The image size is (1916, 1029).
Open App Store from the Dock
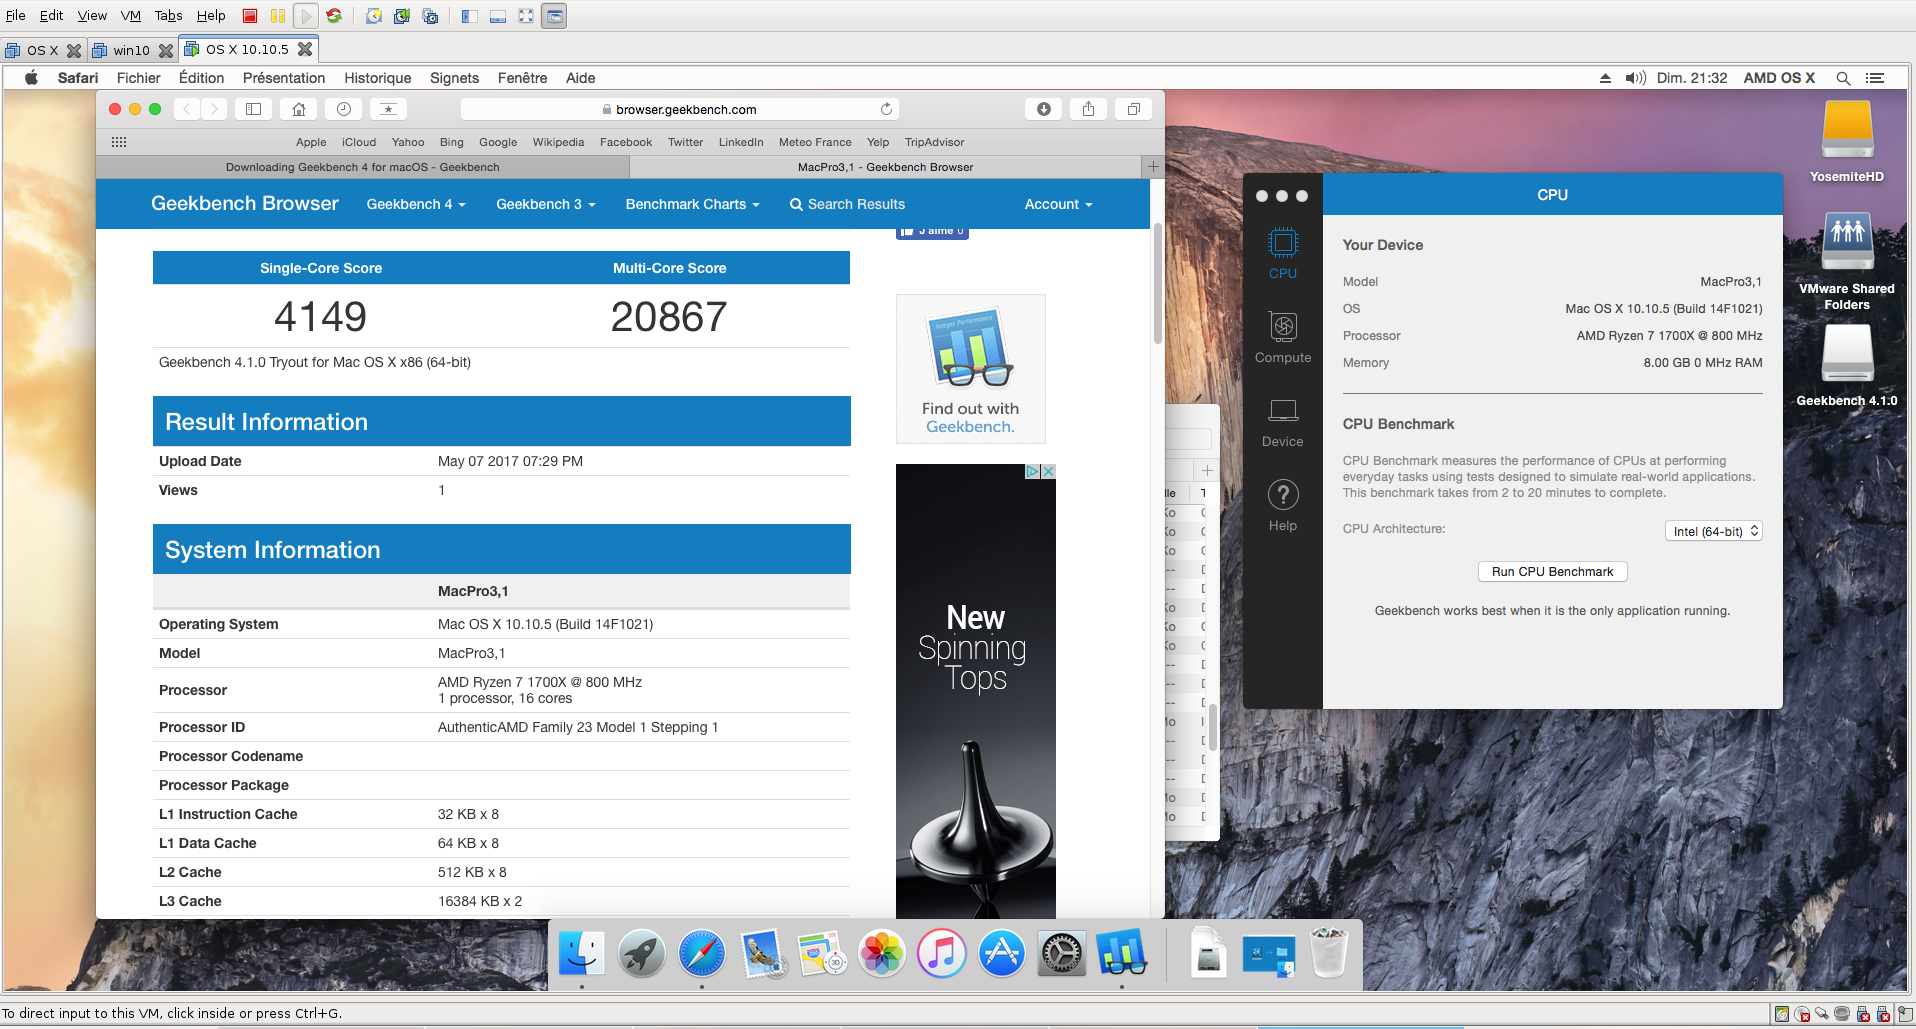(x=1002, y=953)
